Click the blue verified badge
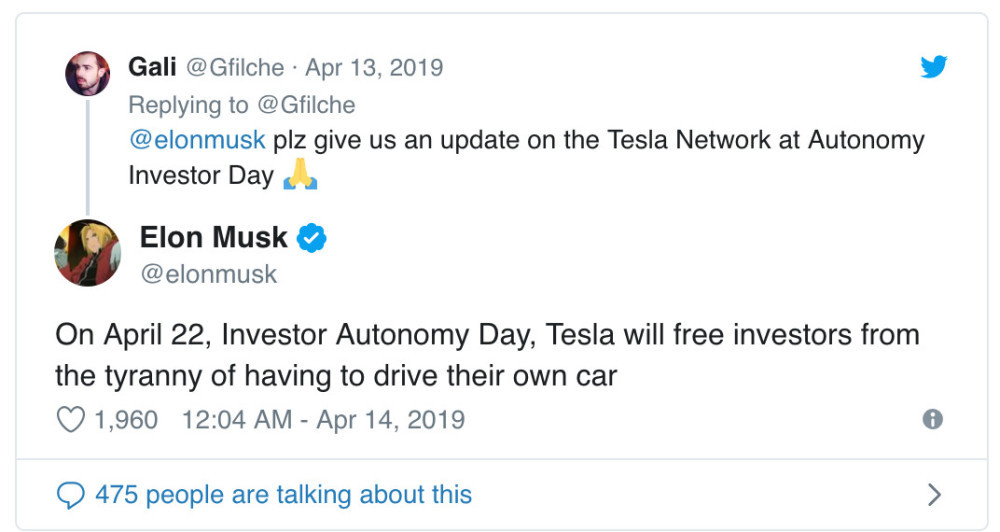This screenshot has height=532, width=1000. (x=312, y=238)
